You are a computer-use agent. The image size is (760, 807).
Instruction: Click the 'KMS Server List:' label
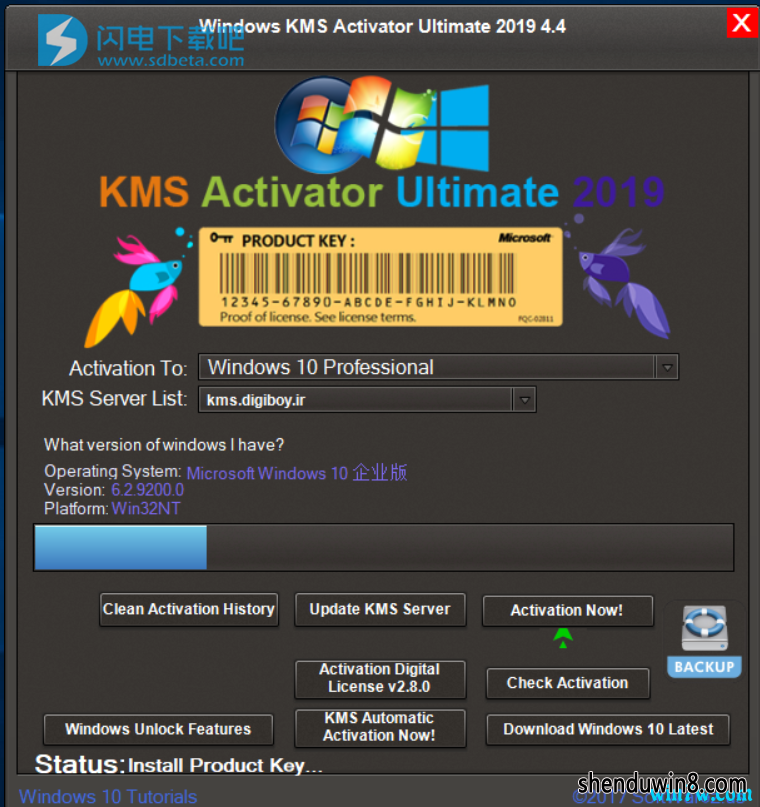pyautogui.click(x=114, y=399)
